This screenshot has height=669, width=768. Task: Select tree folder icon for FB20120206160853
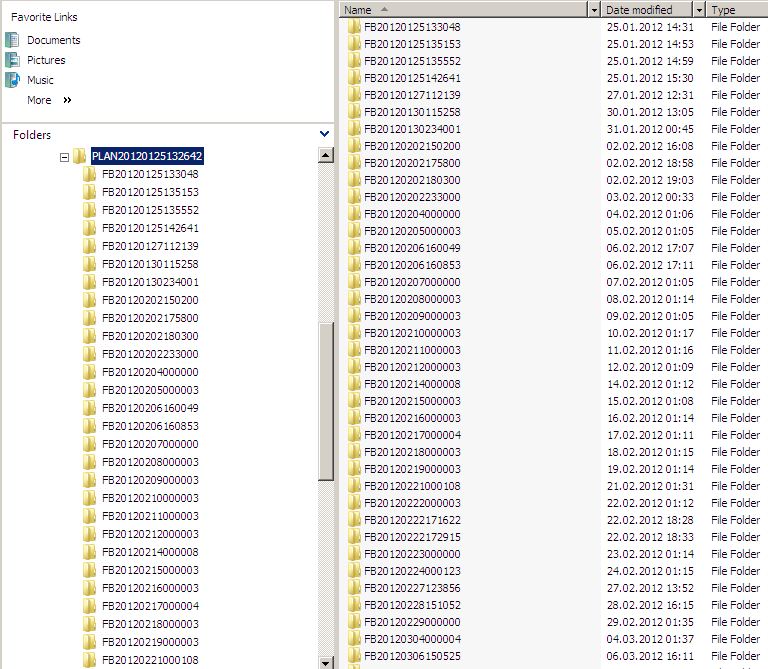[x=89, y=426]
